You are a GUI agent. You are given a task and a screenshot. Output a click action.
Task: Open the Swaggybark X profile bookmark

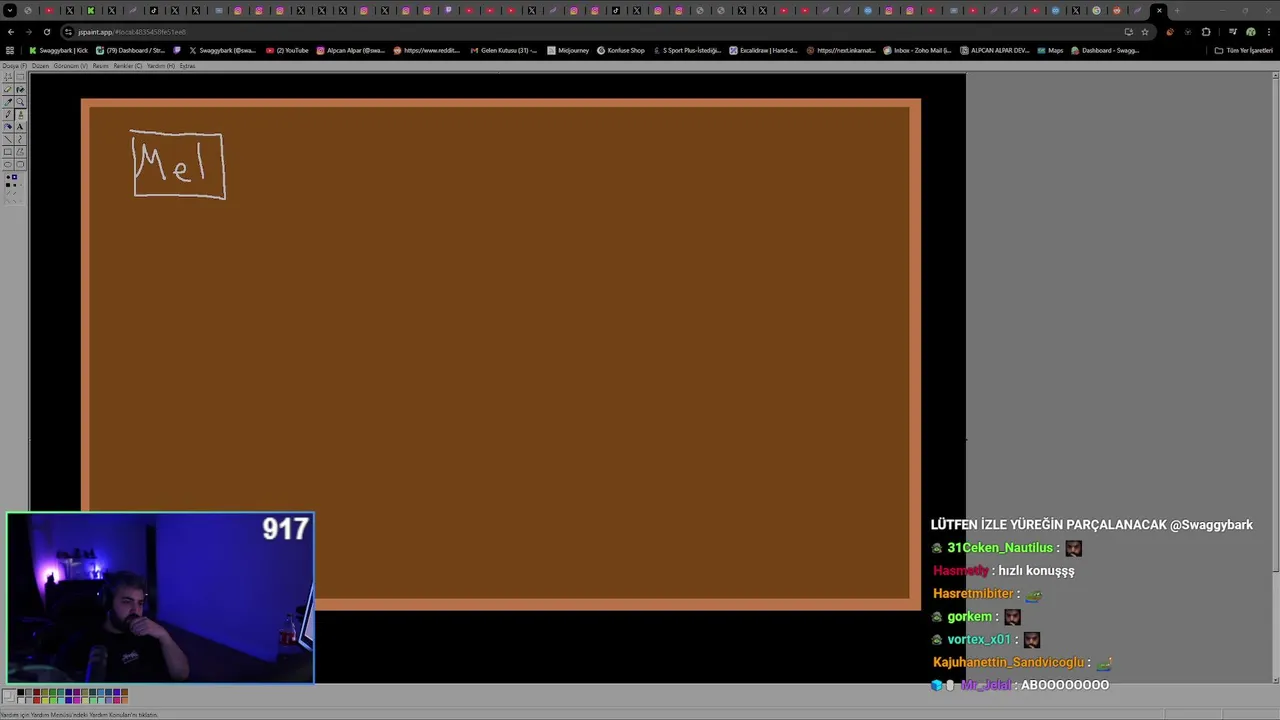tap(222, 50)
